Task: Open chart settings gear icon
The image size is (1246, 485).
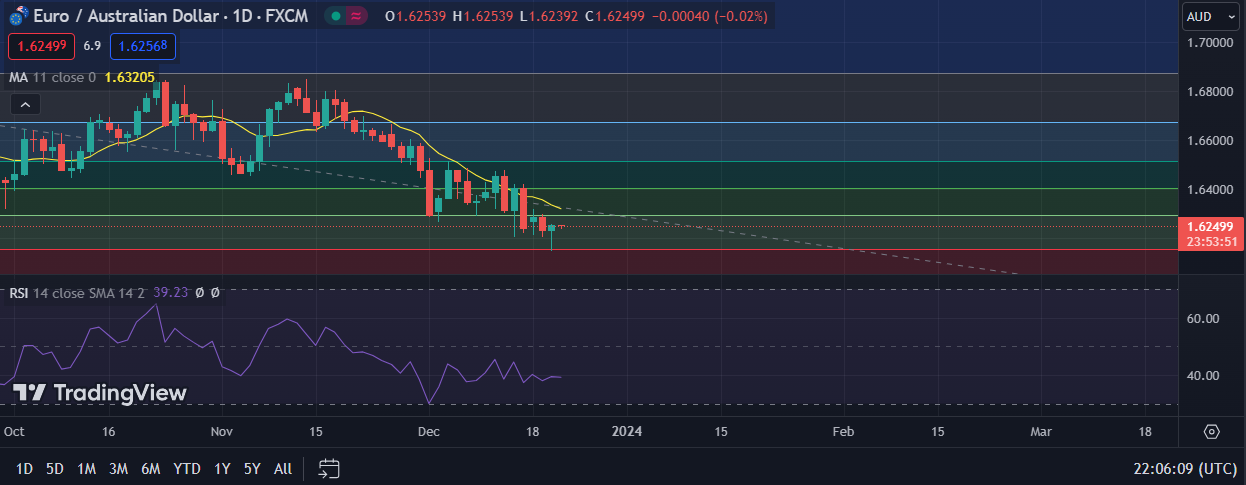Action: click(x=1212, y=432)
